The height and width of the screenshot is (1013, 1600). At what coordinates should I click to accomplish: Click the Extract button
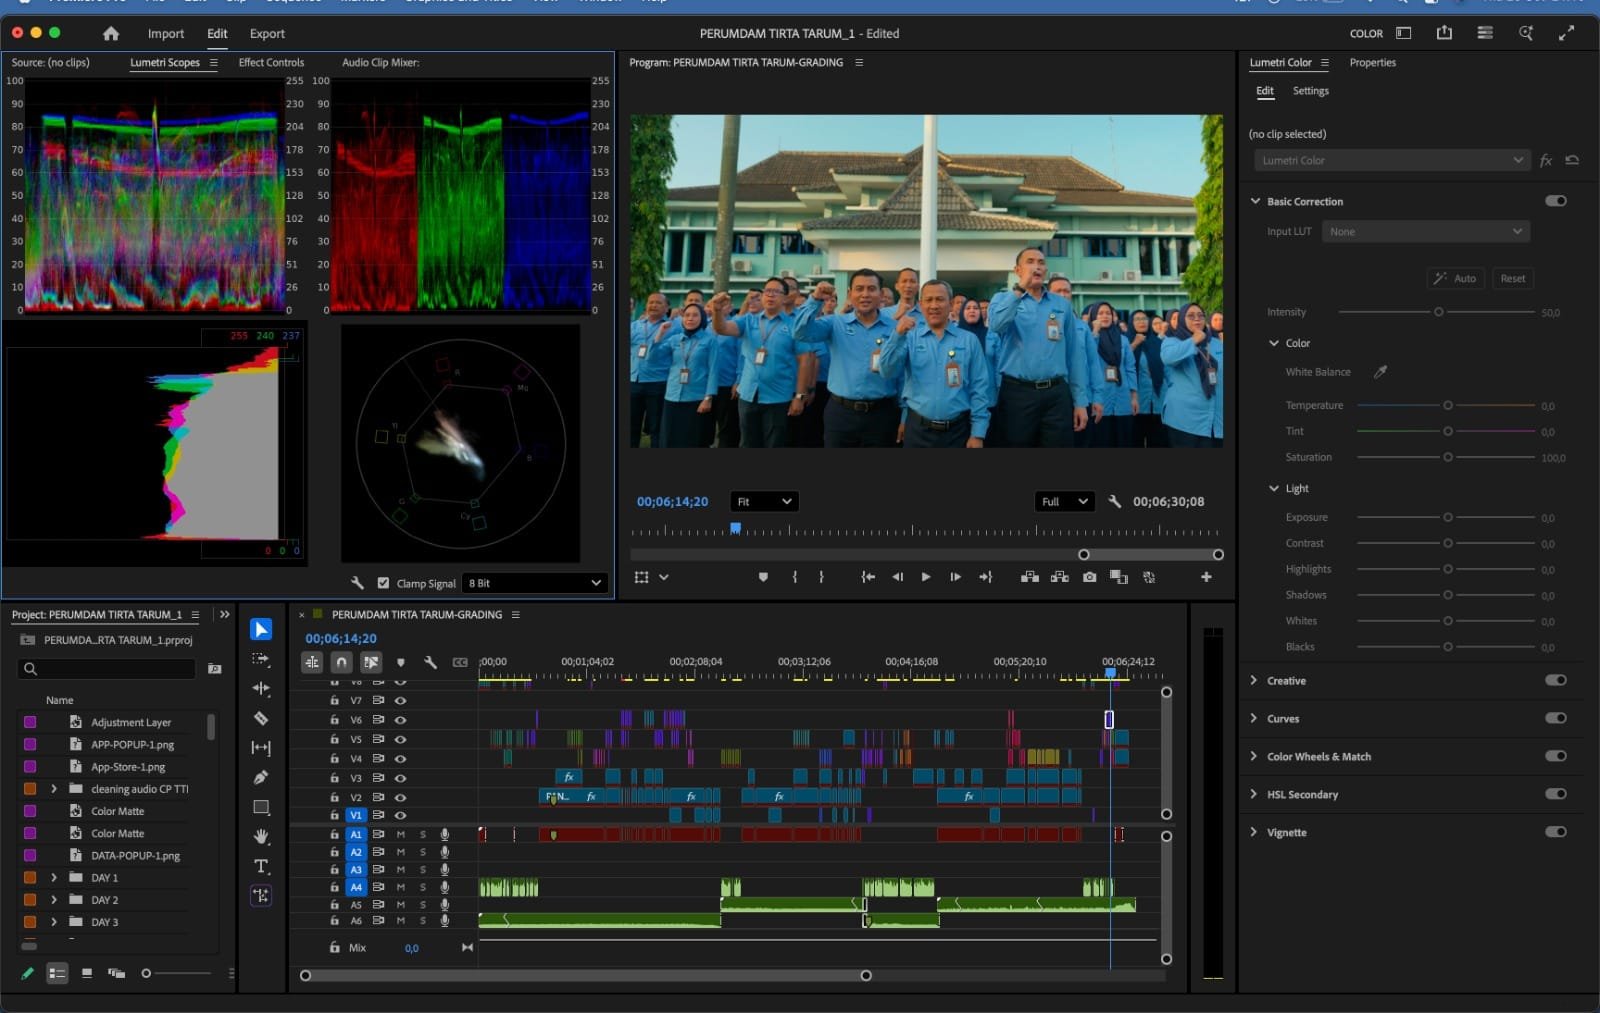pos(1059,577)
